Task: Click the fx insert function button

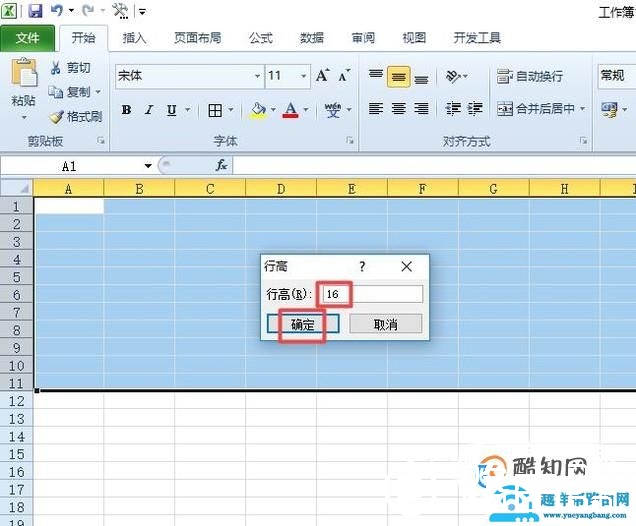Action: 221,165
